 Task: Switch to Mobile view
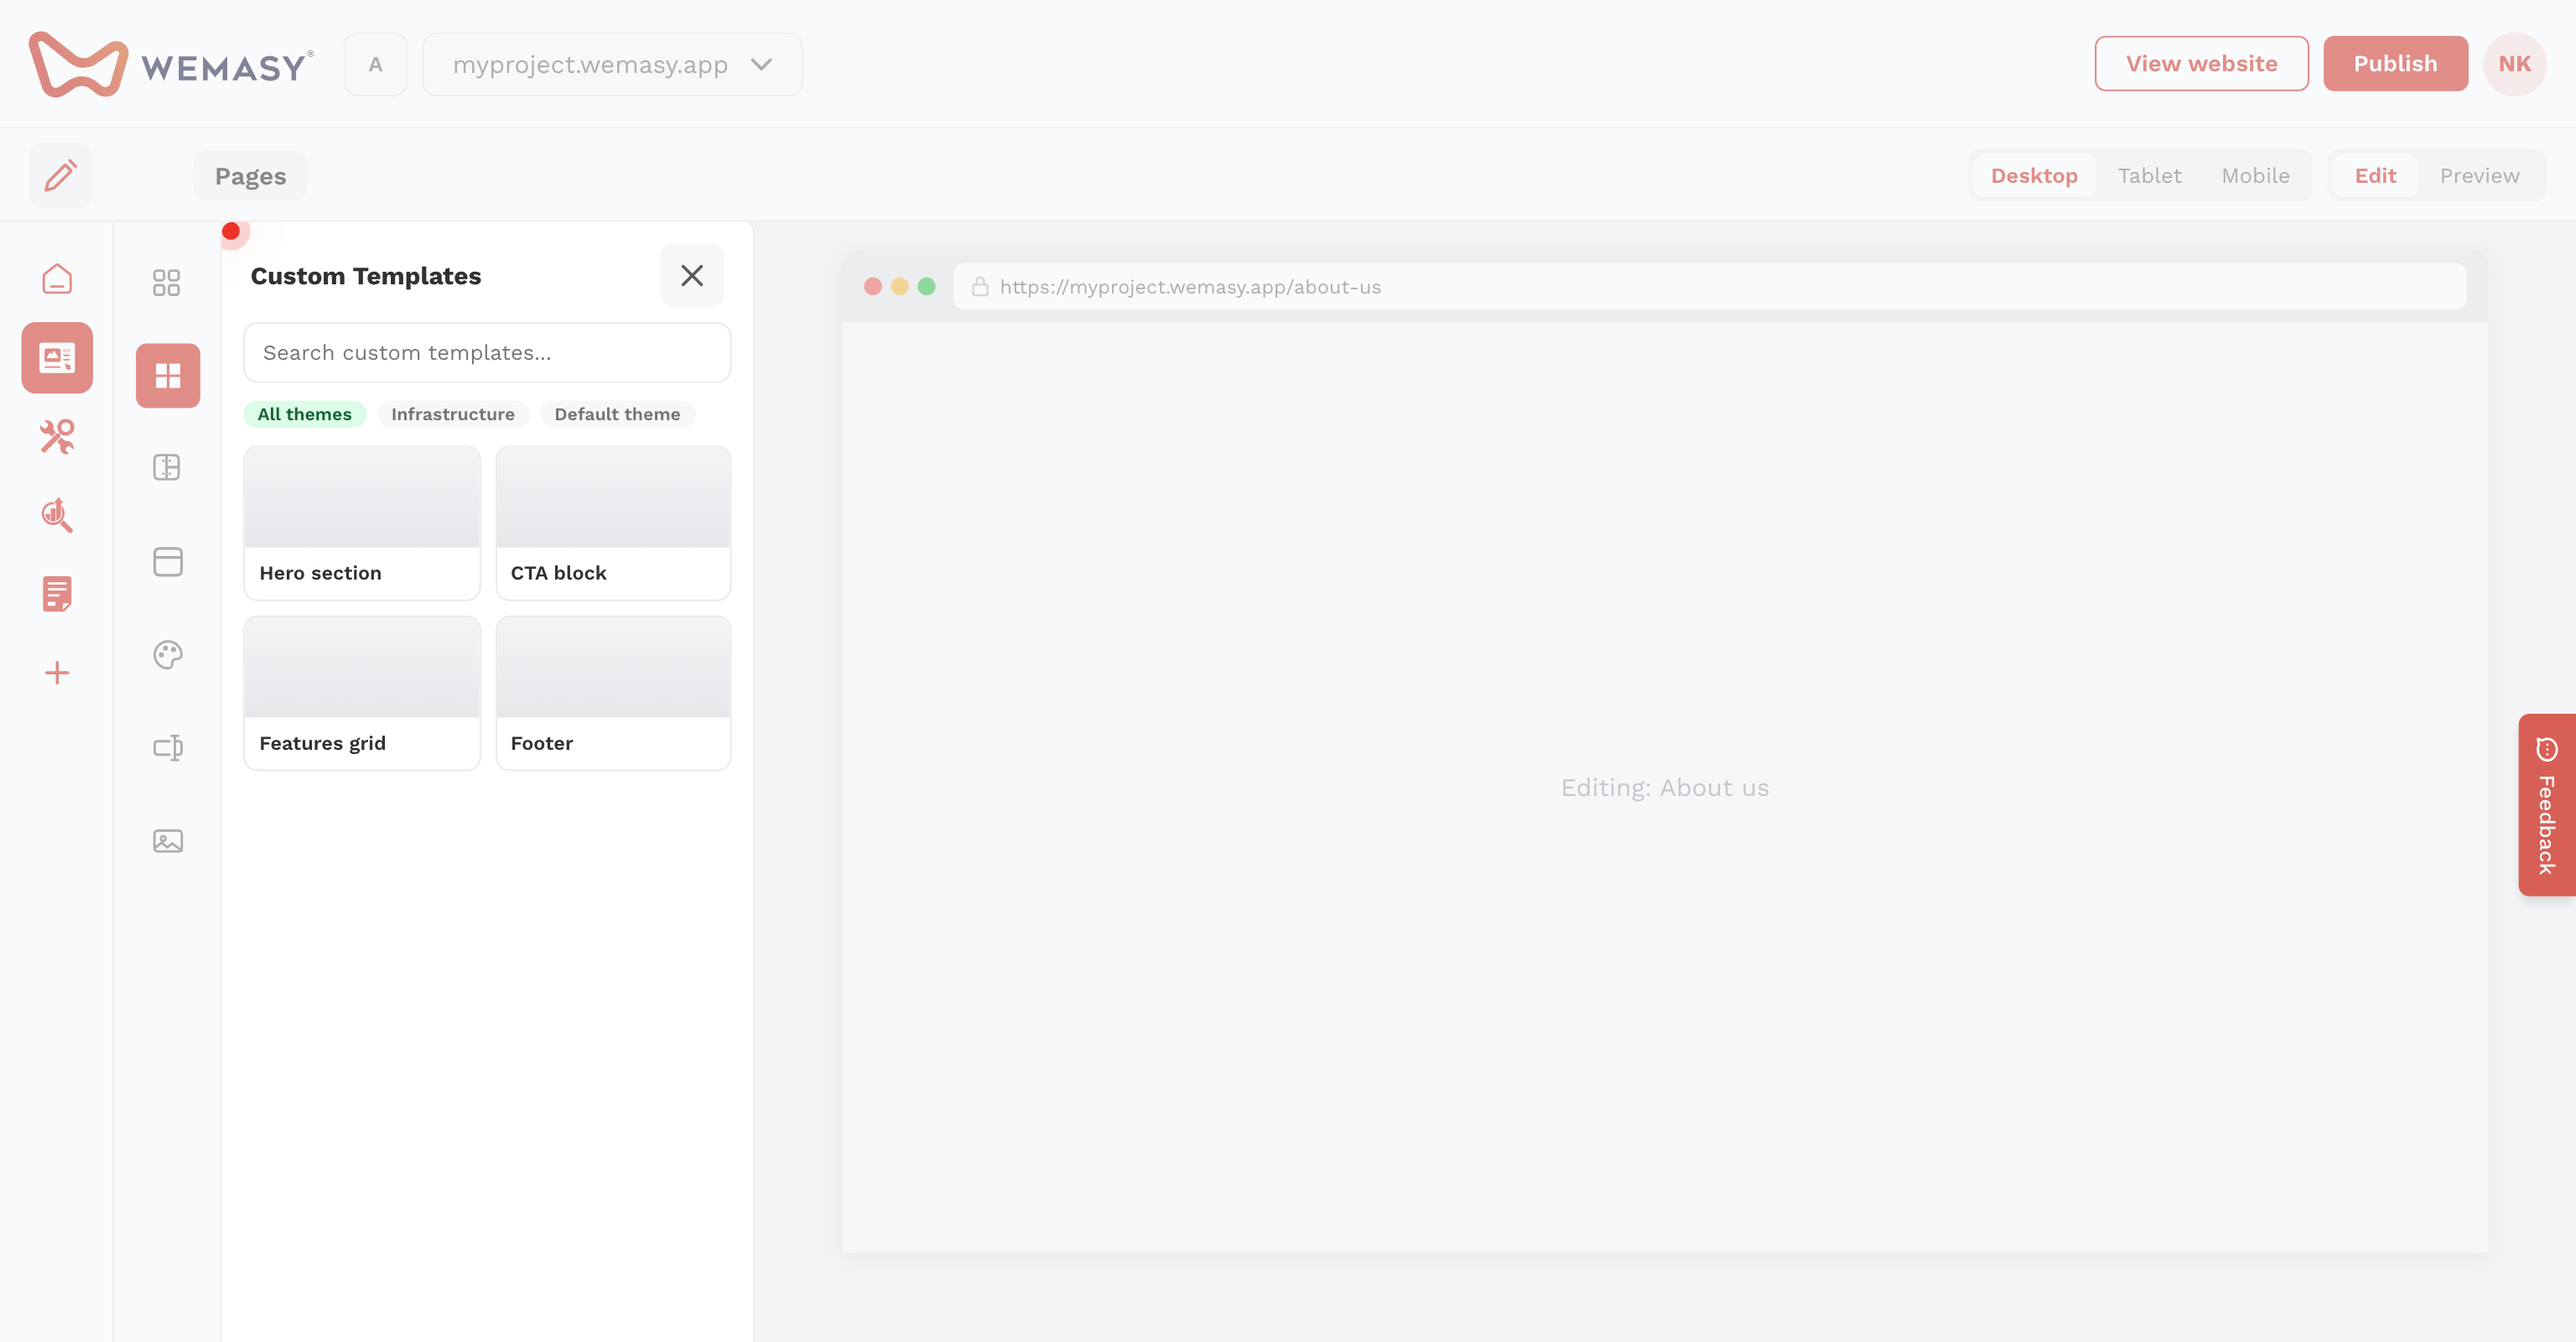pos(2255,176)
